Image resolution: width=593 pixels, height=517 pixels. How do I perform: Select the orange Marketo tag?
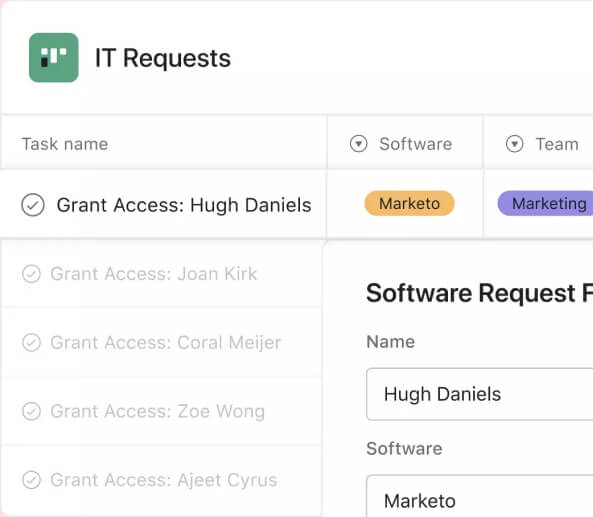(x=409, y=203)
